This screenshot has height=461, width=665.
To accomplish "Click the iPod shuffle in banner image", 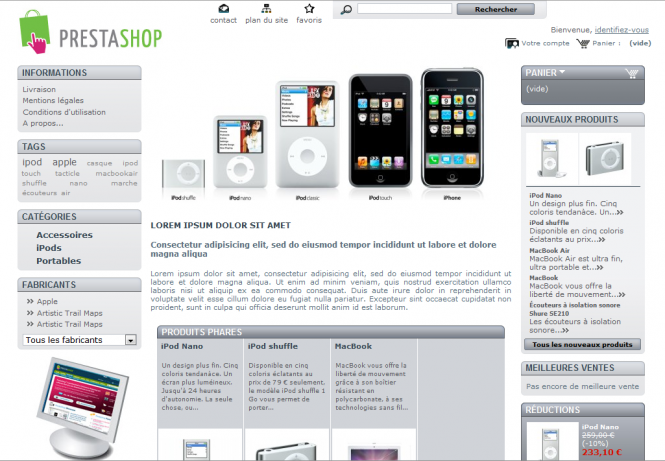I will pyautogui.click(x=183, y=173).
